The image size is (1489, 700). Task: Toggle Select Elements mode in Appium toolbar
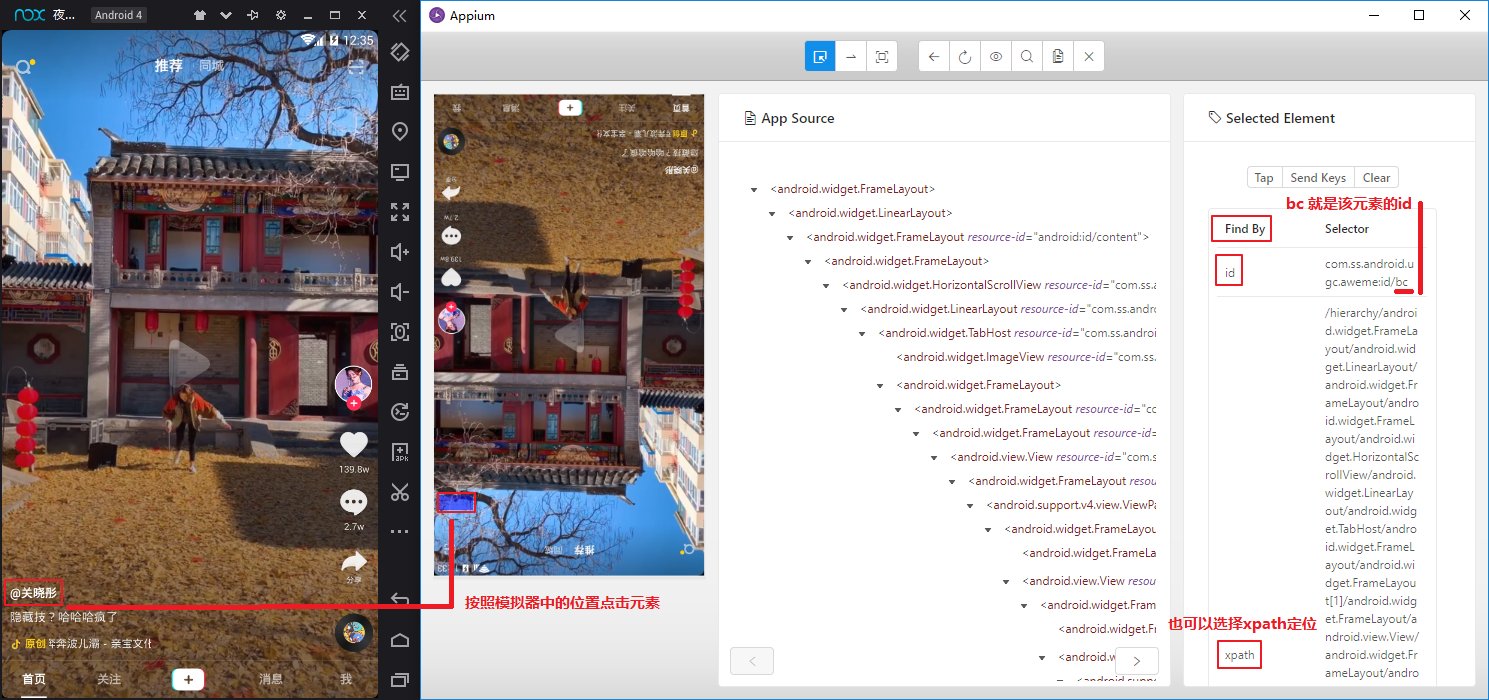click(x=820, y=57)
